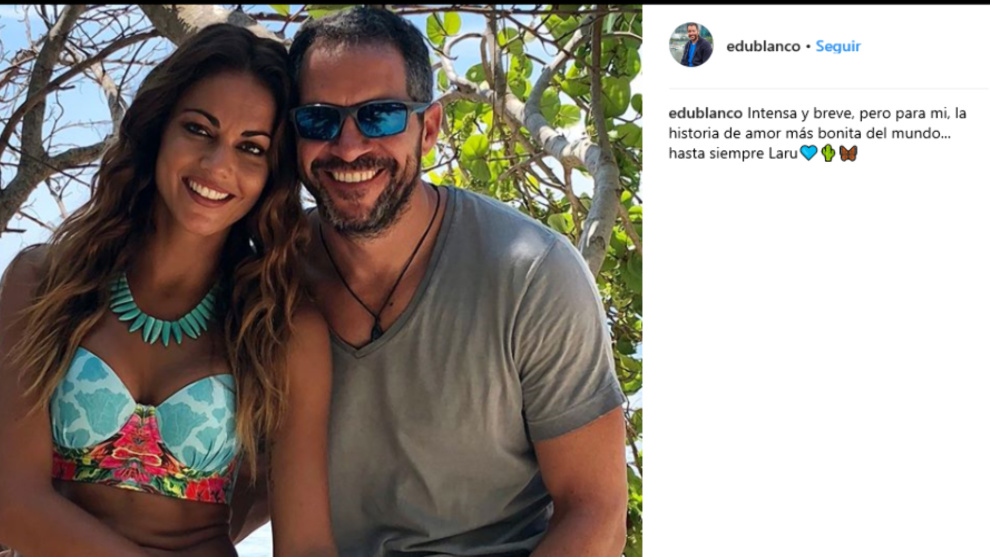Click the man's blue mirrored sunglasses

point(359,119)
